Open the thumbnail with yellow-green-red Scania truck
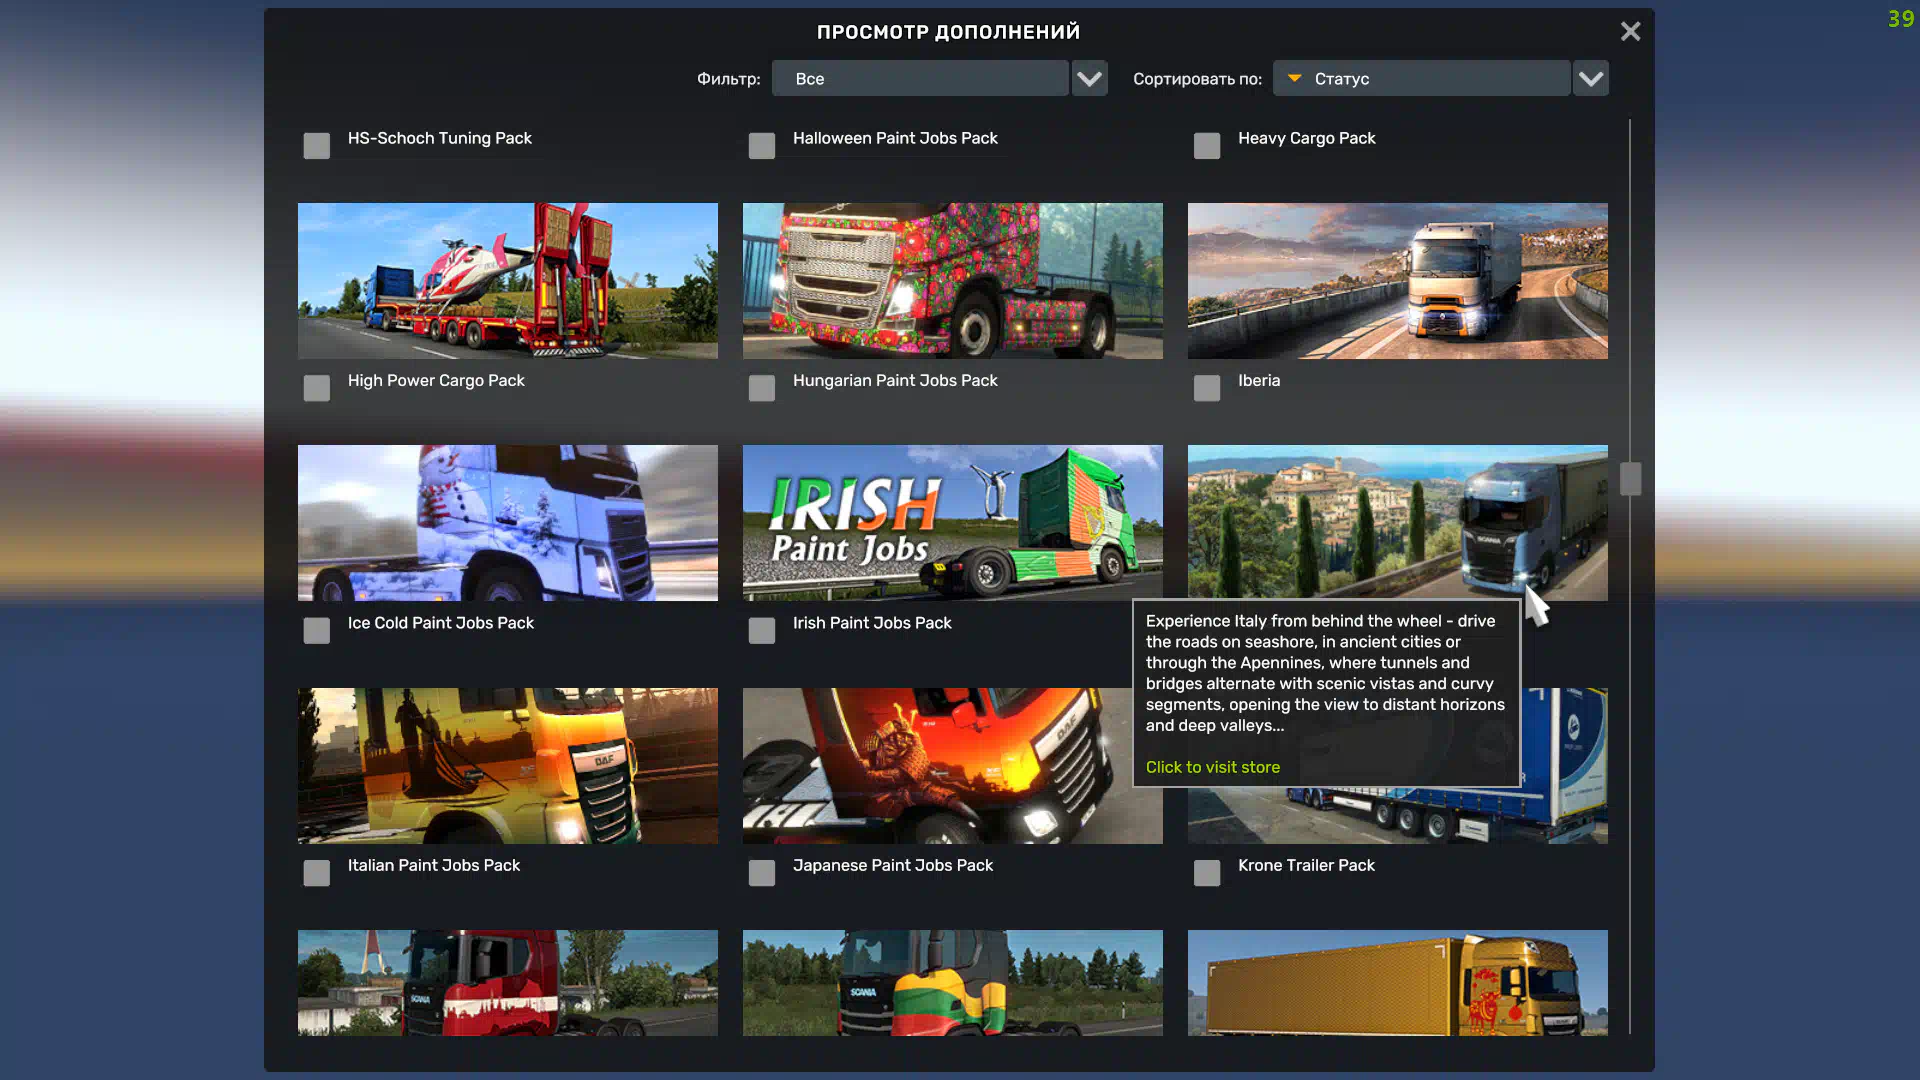Viewport: 1920px width, 1080px height. click(x=953, y=983)
